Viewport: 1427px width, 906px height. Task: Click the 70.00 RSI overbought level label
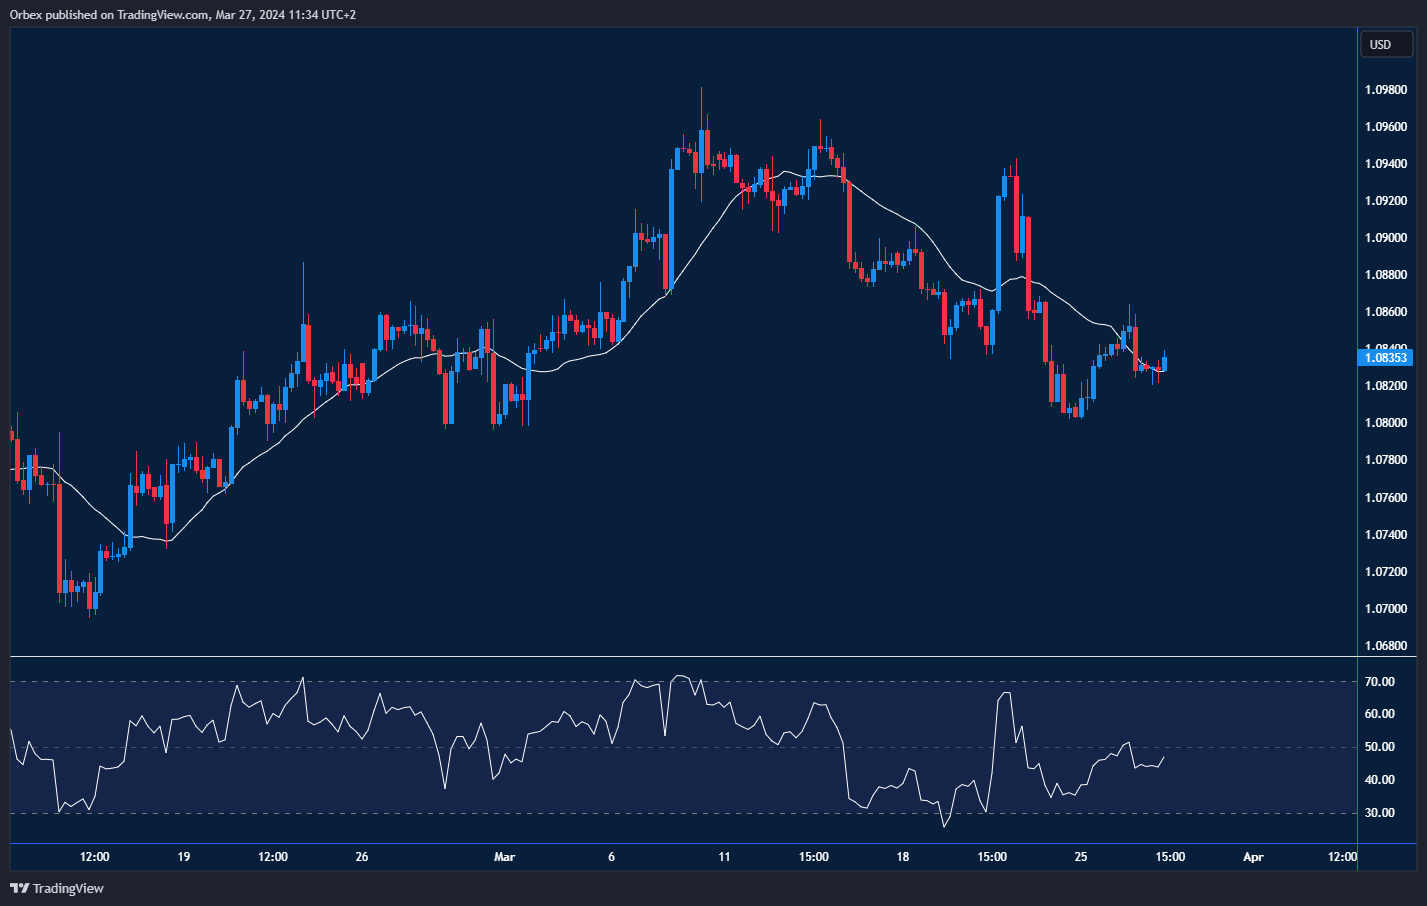pos(1380,682)
